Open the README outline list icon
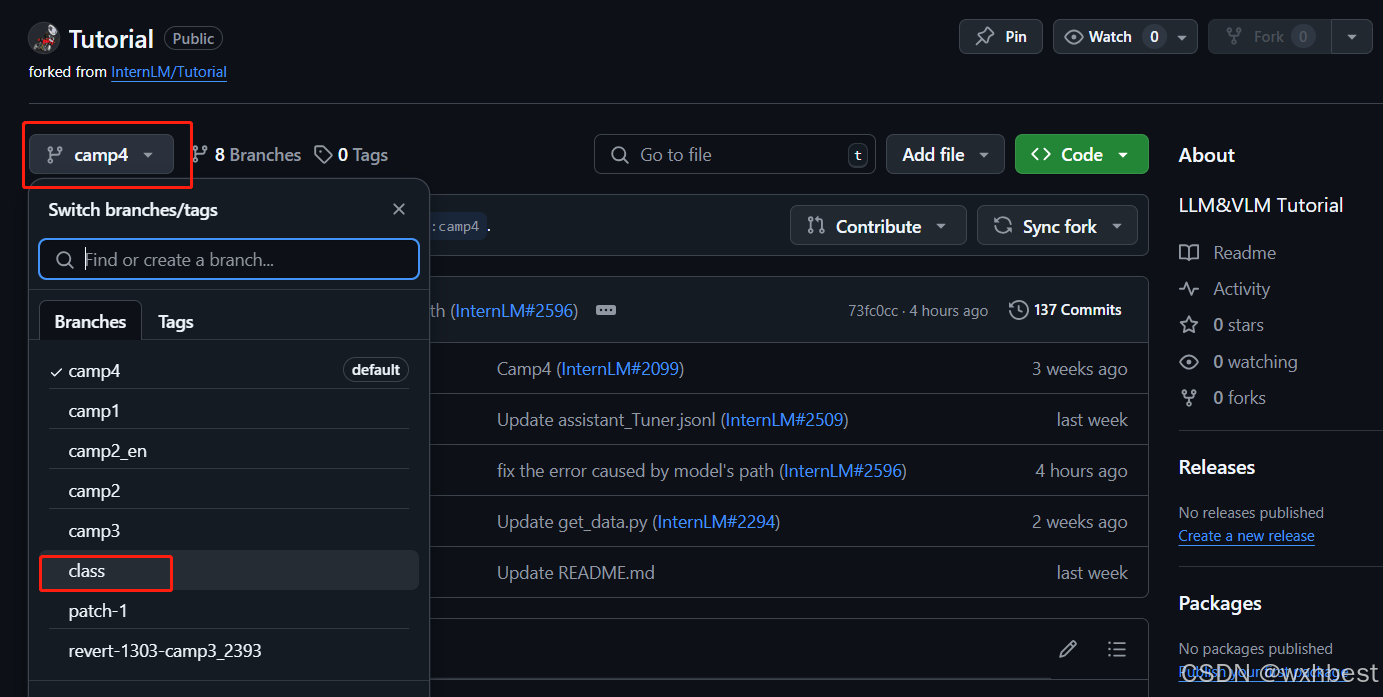 pyautogui.click(x=1117, y=649)
